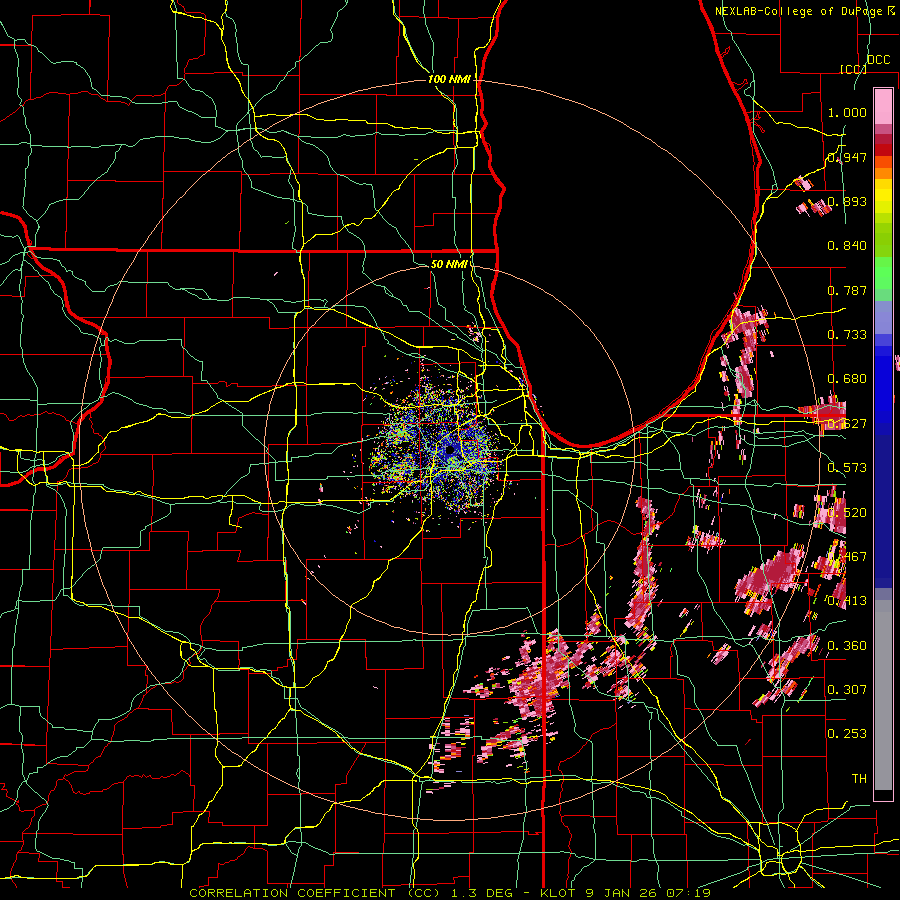Click the Correlation Coefficient caption at the bottom
This screenshot has width=900, height=900.
[450, 893]
